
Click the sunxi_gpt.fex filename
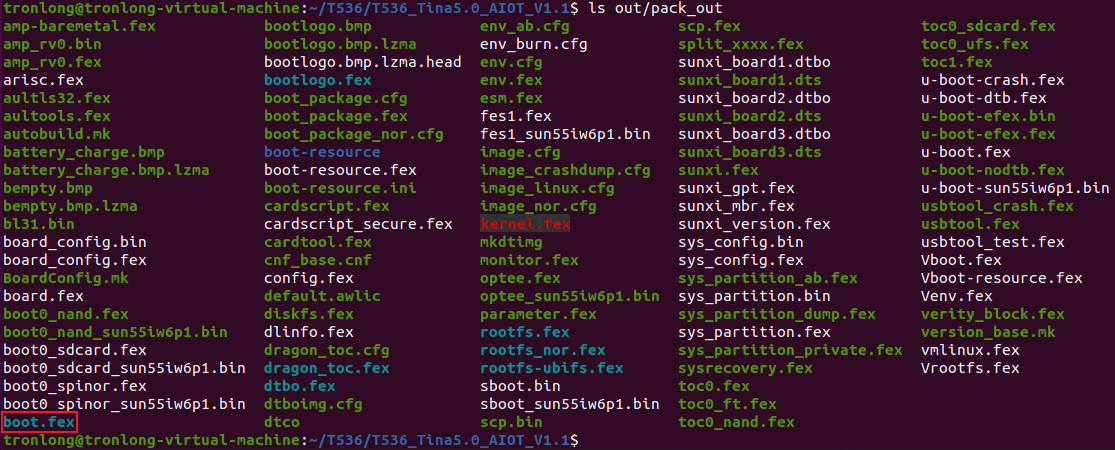point(737,188)
